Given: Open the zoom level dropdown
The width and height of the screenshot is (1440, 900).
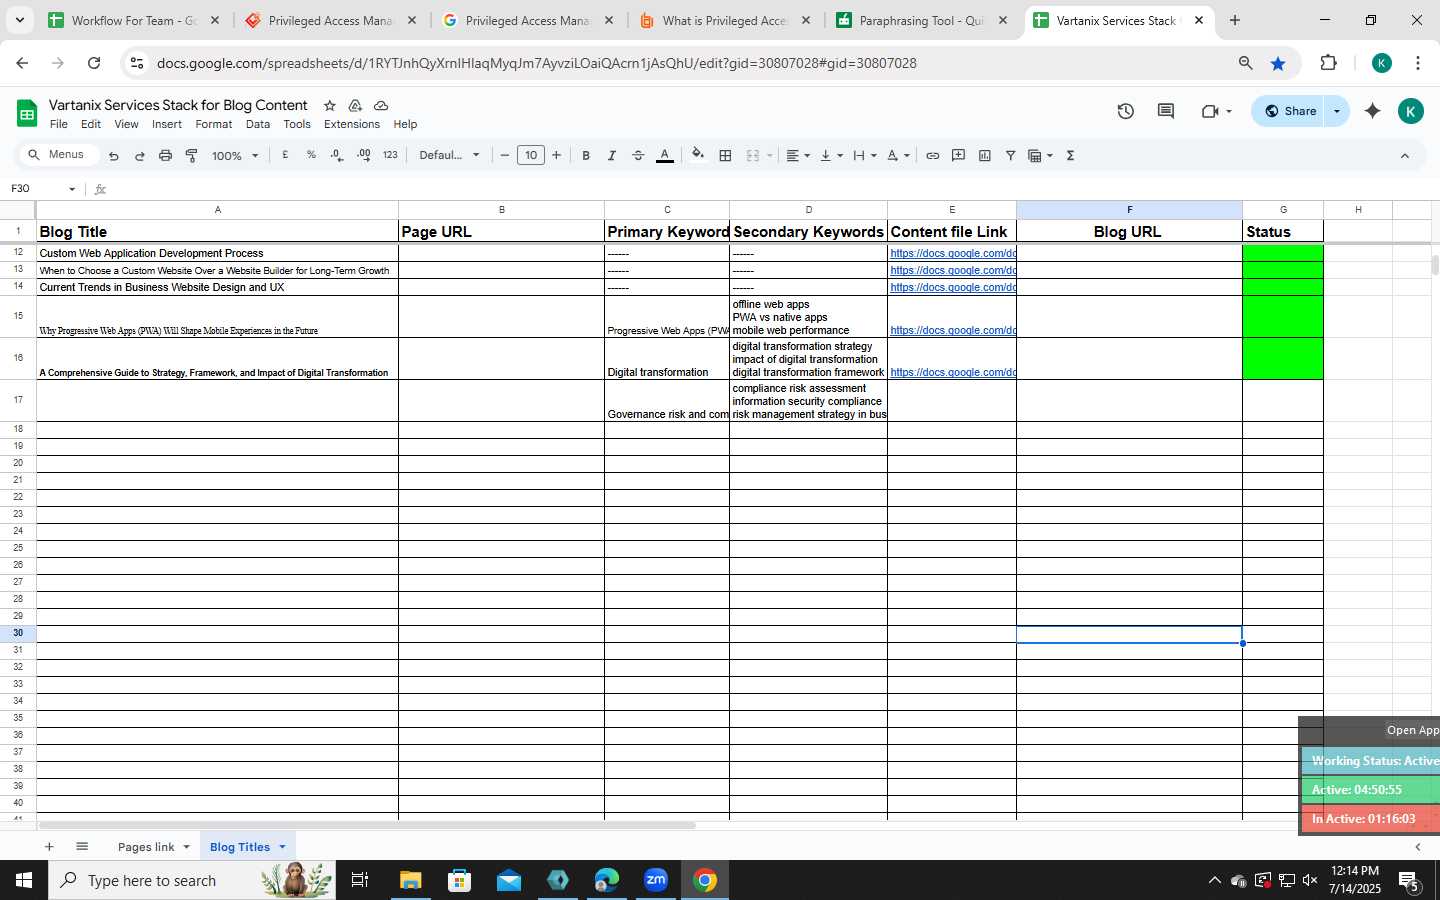Looking at the screenshot, I should [235, 156].
